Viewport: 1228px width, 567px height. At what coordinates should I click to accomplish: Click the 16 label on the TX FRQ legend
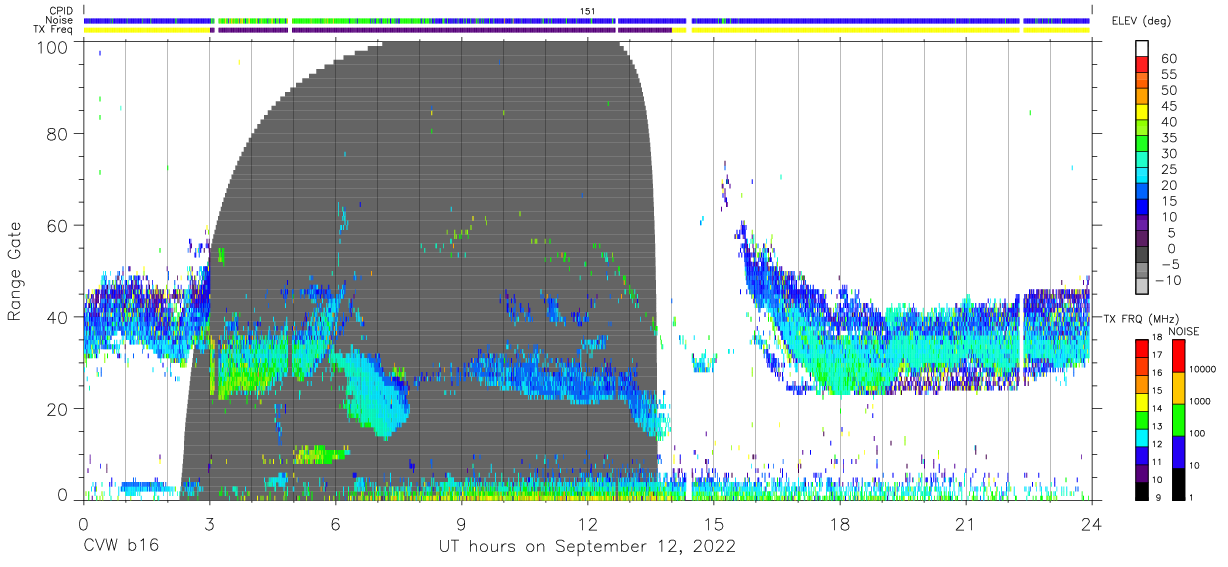1155,372
